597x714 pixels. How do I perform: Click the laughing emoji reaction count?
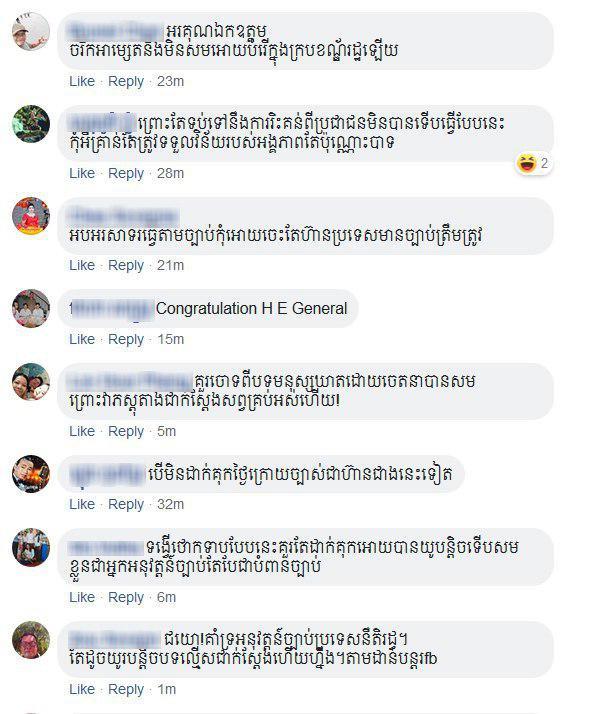534,163
